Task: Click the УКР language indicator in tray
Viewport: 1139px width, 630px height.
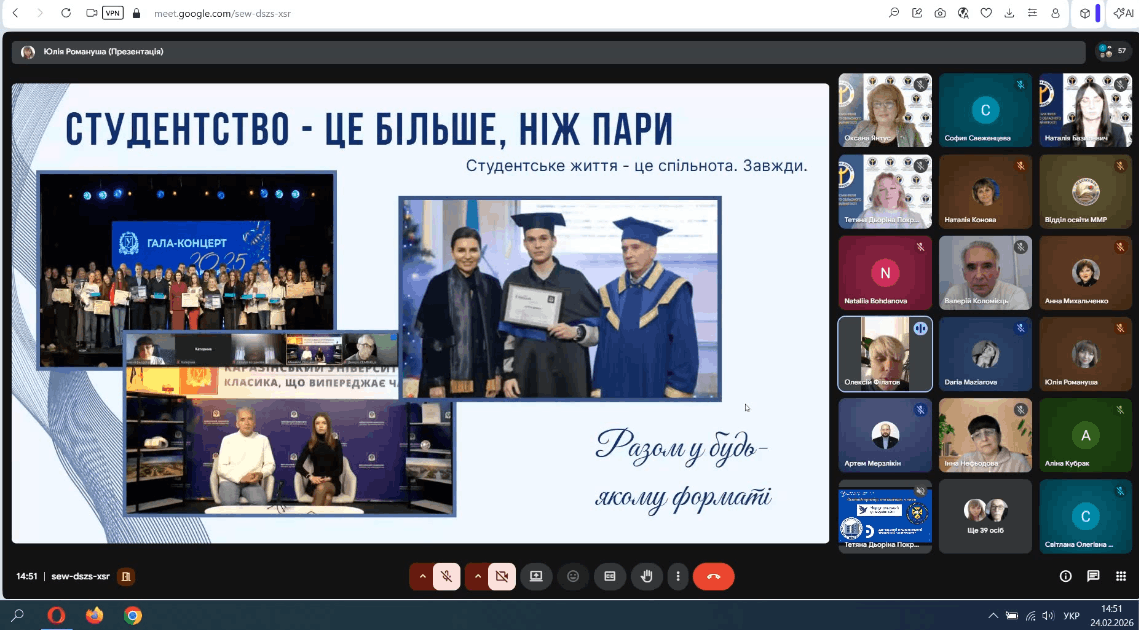Action: point(1071,615)
